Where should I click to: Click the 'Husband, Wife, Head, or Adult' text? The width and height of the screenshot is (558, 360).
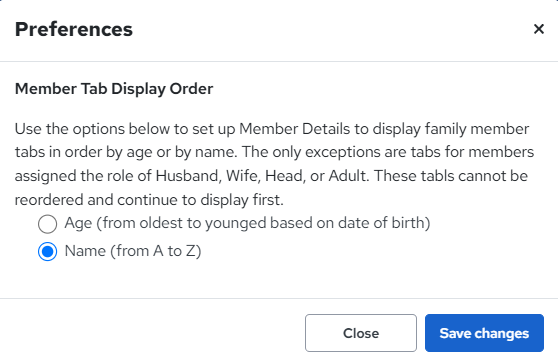pos(261,176)
